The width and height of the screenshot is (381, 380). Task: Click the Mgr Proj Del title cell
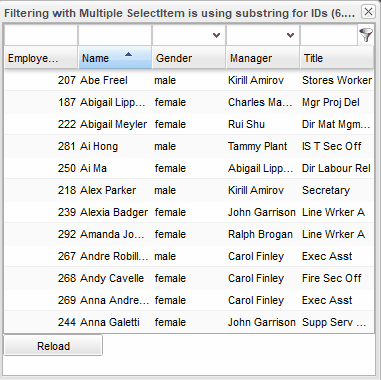[337, 102]
